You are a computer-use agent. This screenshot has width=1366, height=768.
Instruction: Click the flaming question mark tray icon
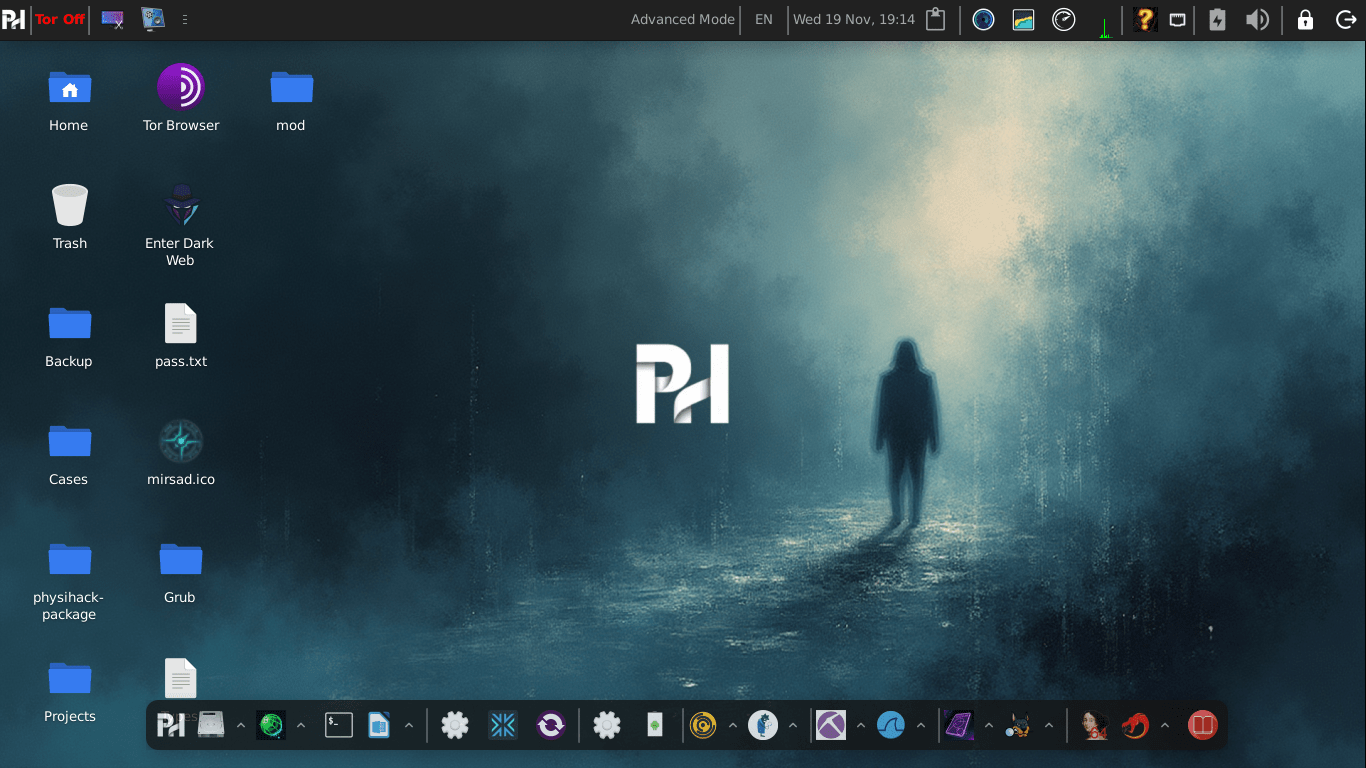[x=1144, y=19]
